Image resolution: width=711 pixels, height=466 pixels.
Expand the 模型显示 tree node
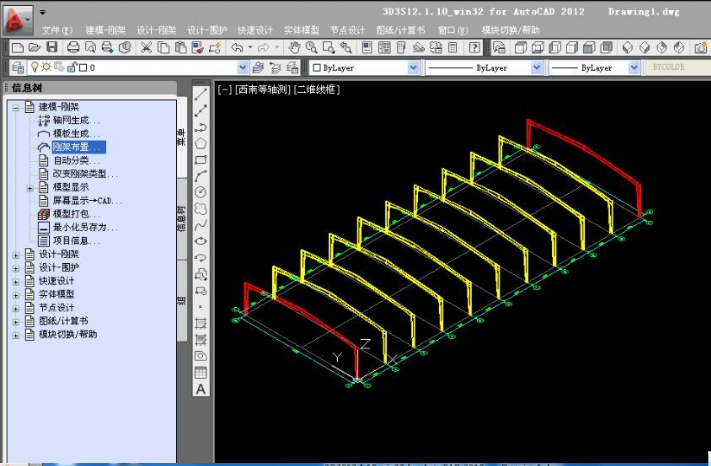[x=30, y=187]
